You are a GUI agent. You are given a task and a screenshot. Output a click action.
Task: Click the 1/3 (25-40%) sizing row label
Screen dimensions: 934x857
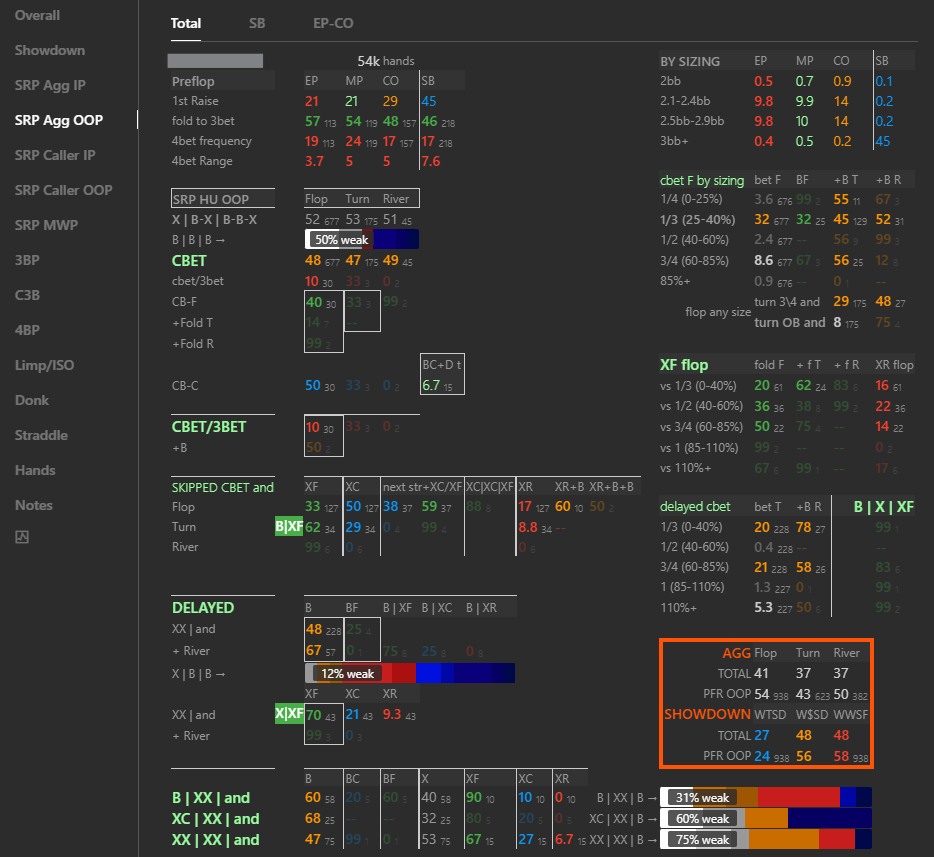pos(697,220)
